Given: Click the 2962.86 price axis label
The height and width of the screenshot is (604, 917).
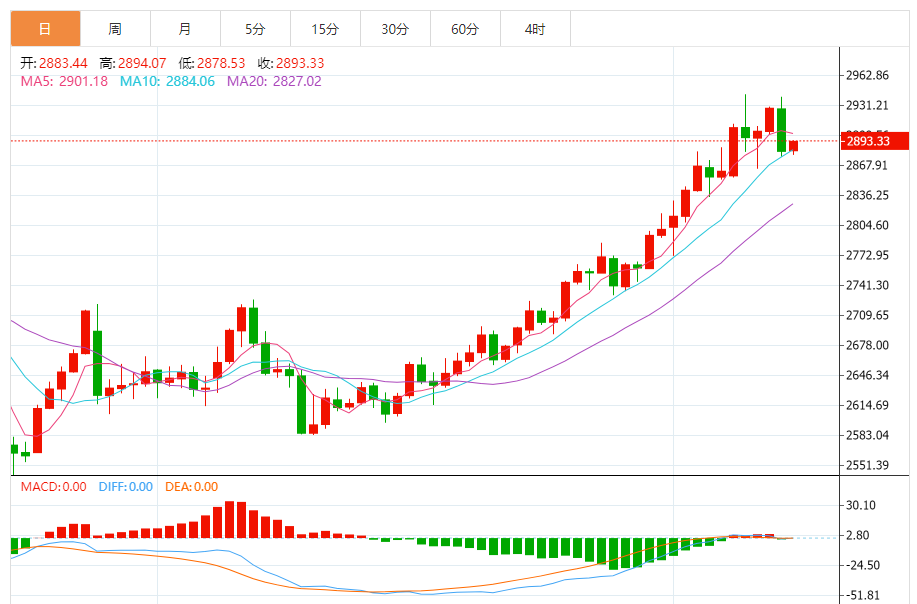Looking at the screenshot, I should point(867,75).
